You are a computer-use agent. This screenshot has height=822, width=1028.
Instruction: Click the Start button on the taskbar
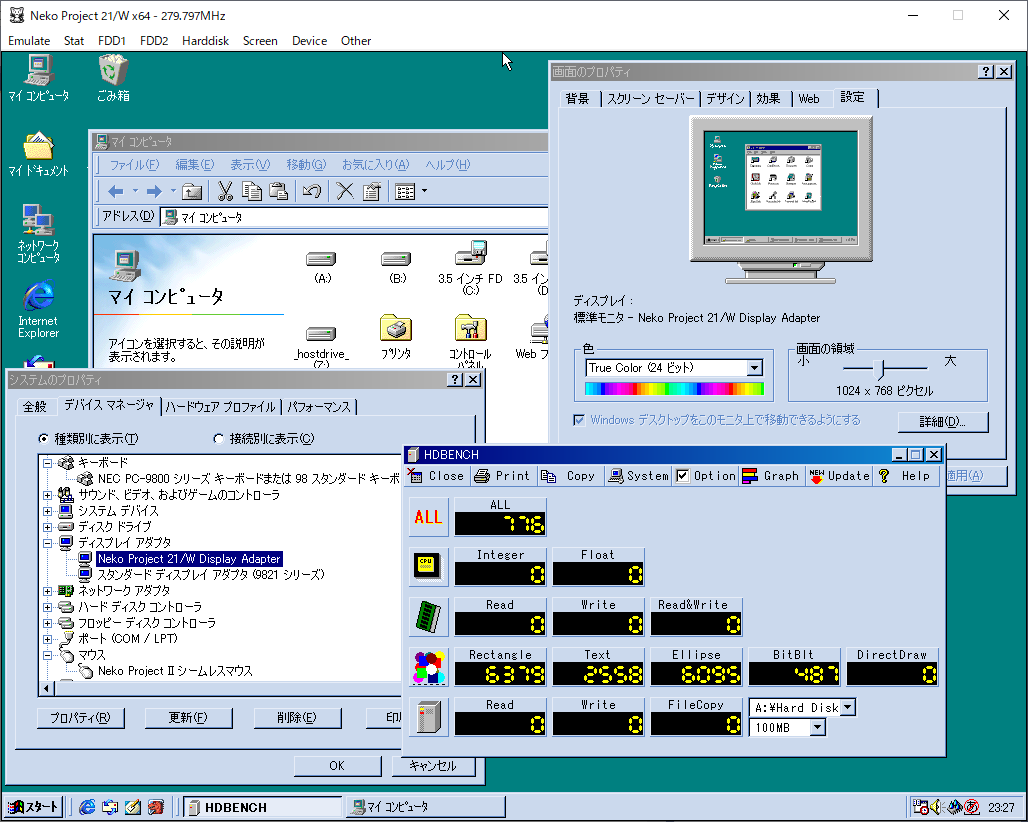click(33, 807)
